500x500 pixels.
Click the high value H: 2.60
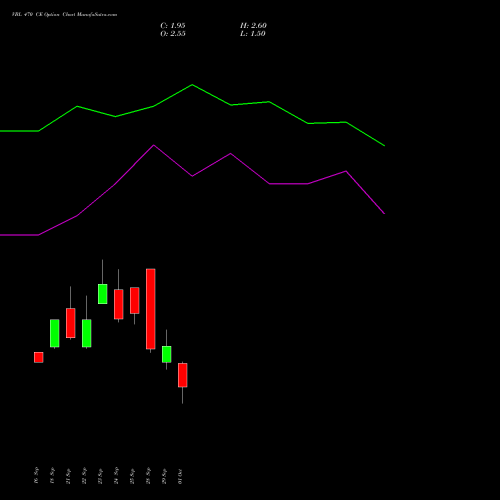pyautogui.click(x=253, y=26)
